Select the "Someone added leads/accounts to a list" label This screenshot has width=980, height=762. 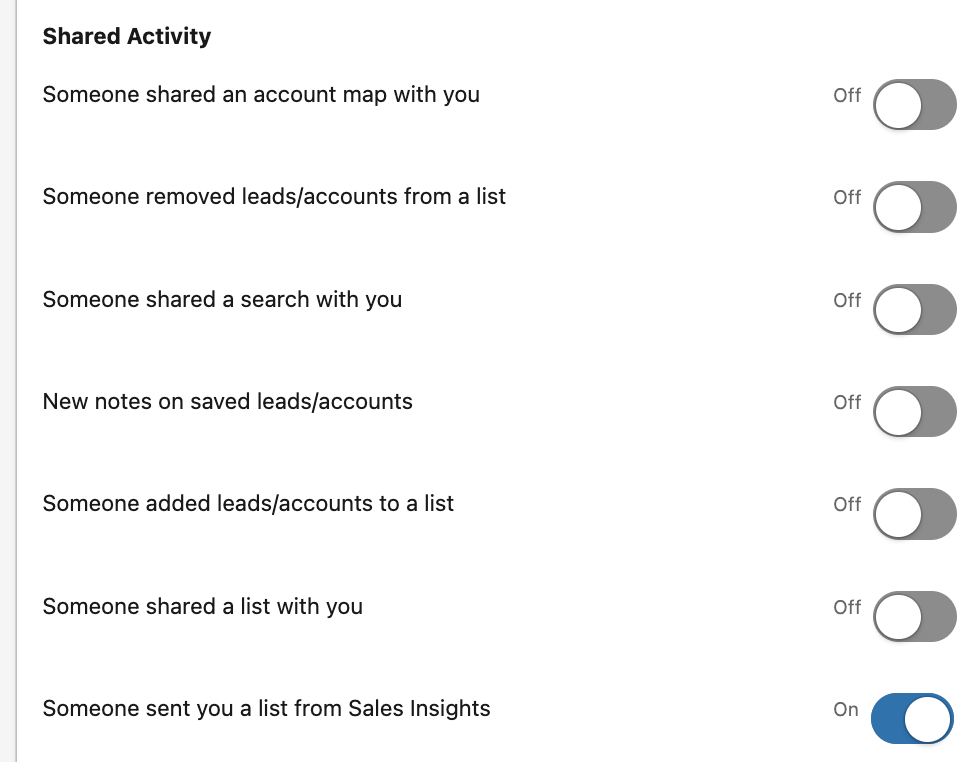(x=248, y=503)
